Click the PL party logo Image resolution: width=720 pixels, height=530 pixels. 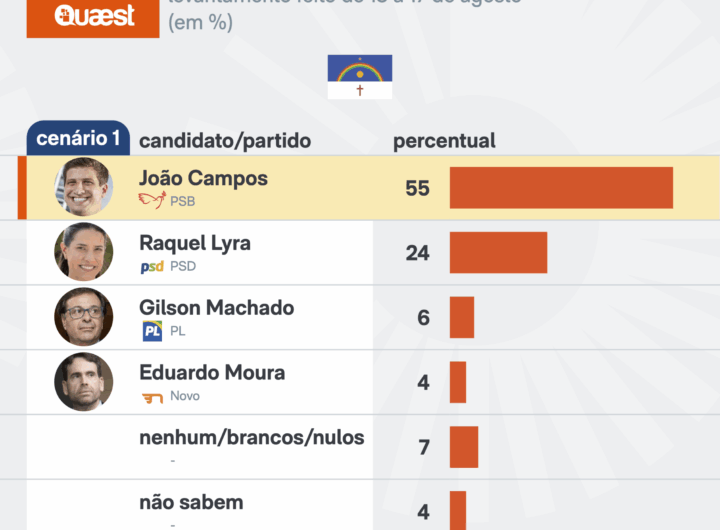point(152,331)
